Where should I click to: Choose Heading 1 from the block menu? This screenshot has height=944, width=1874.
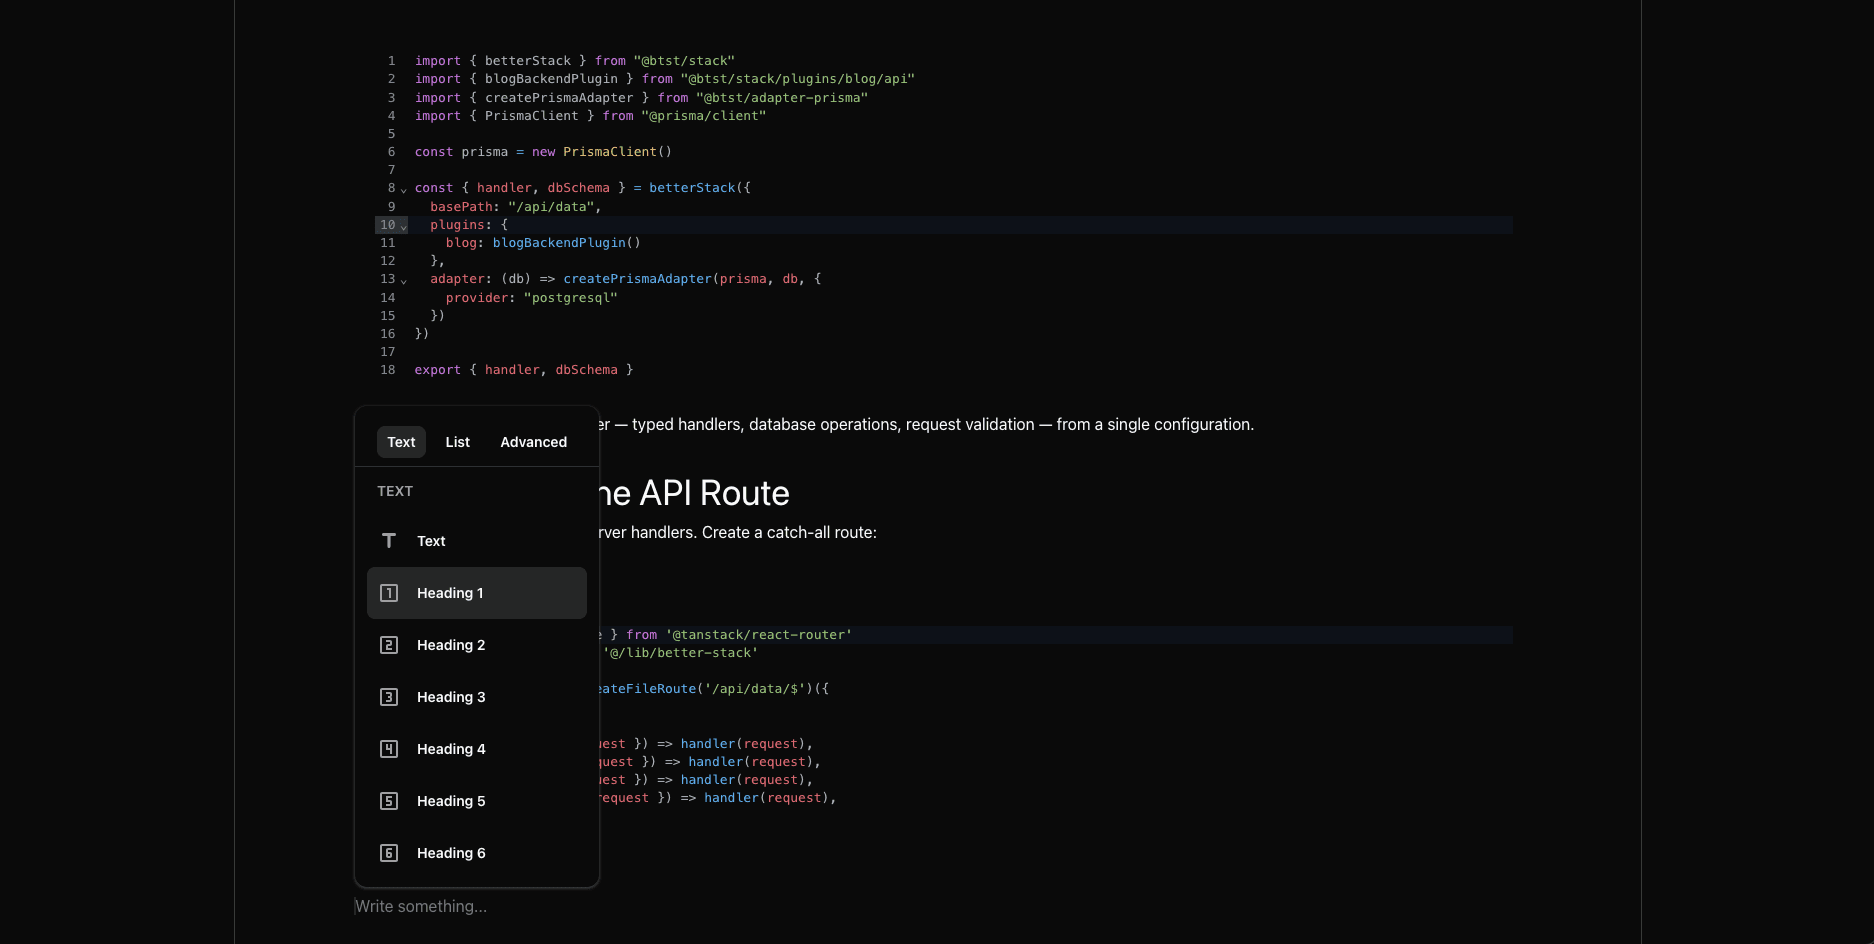pyautogui.click(x=450, y=592)
